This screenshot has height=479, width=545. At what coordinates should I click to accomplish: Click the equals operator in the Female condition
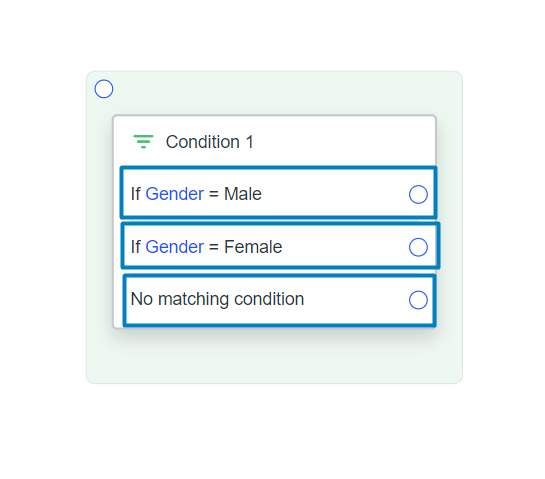click(x=214, y=247)
